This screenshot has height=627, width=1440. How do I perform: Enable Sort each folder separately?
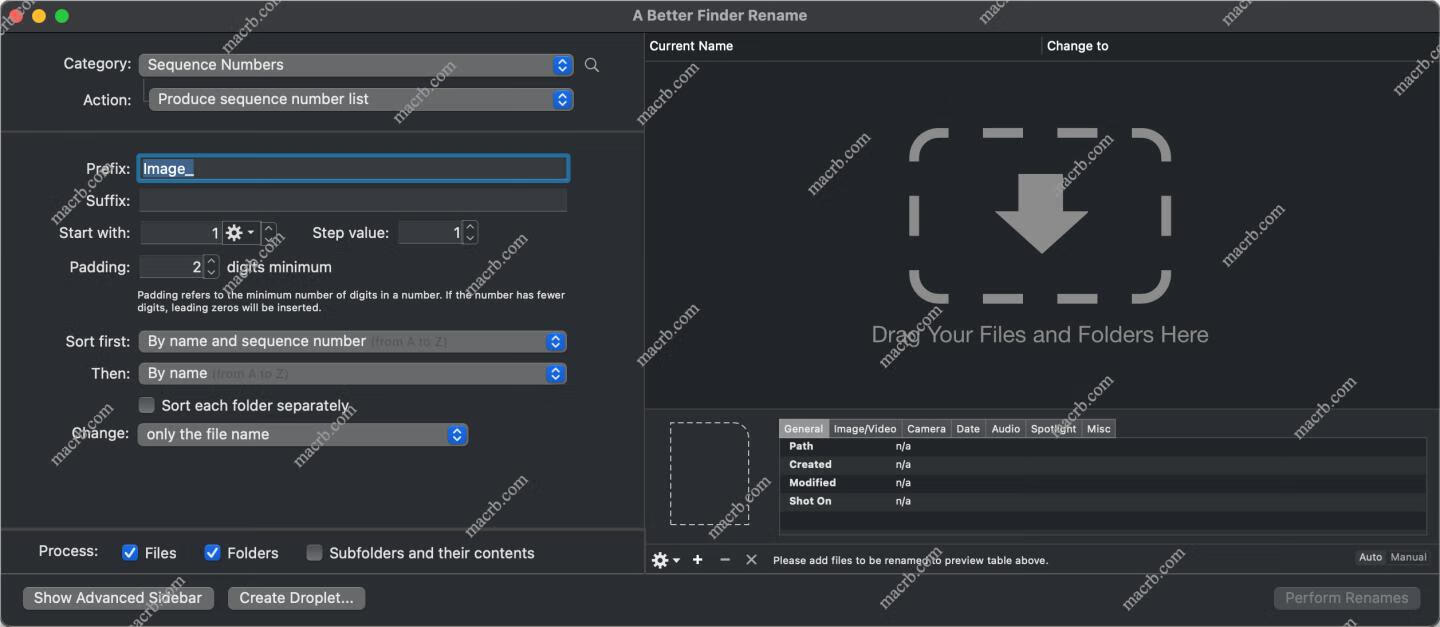tap(147, 405)
